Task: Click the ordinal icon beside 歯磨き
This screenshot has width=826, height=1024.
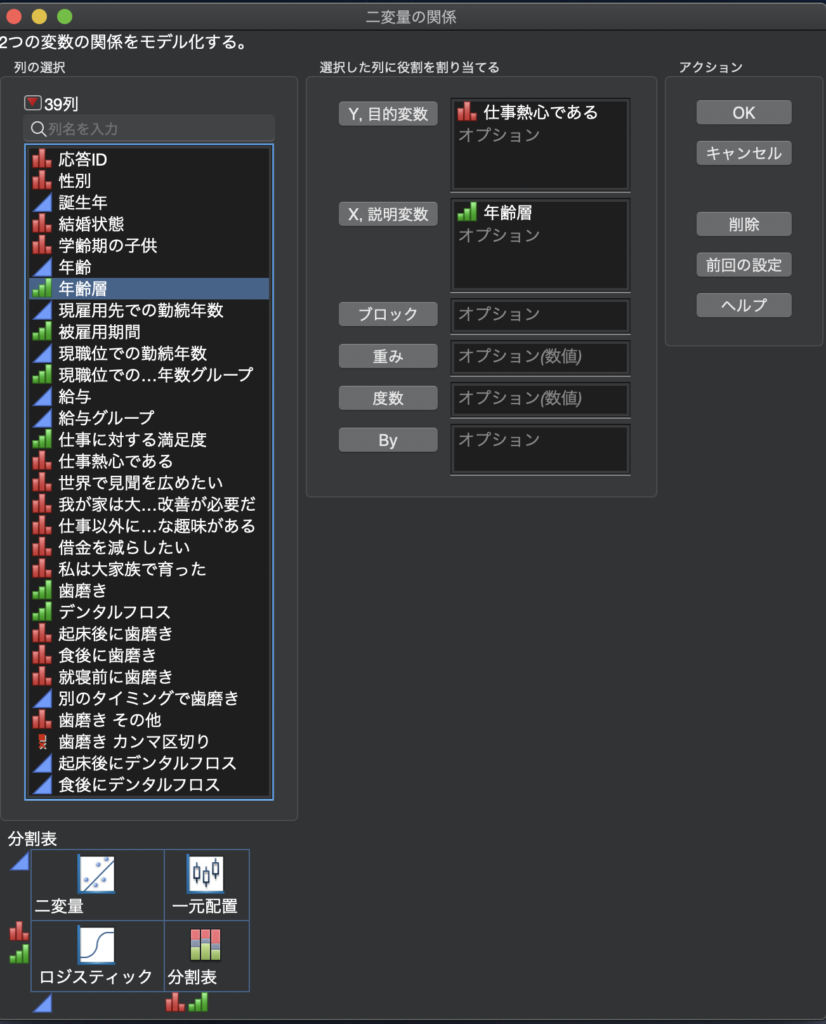Action: point(42,590)
